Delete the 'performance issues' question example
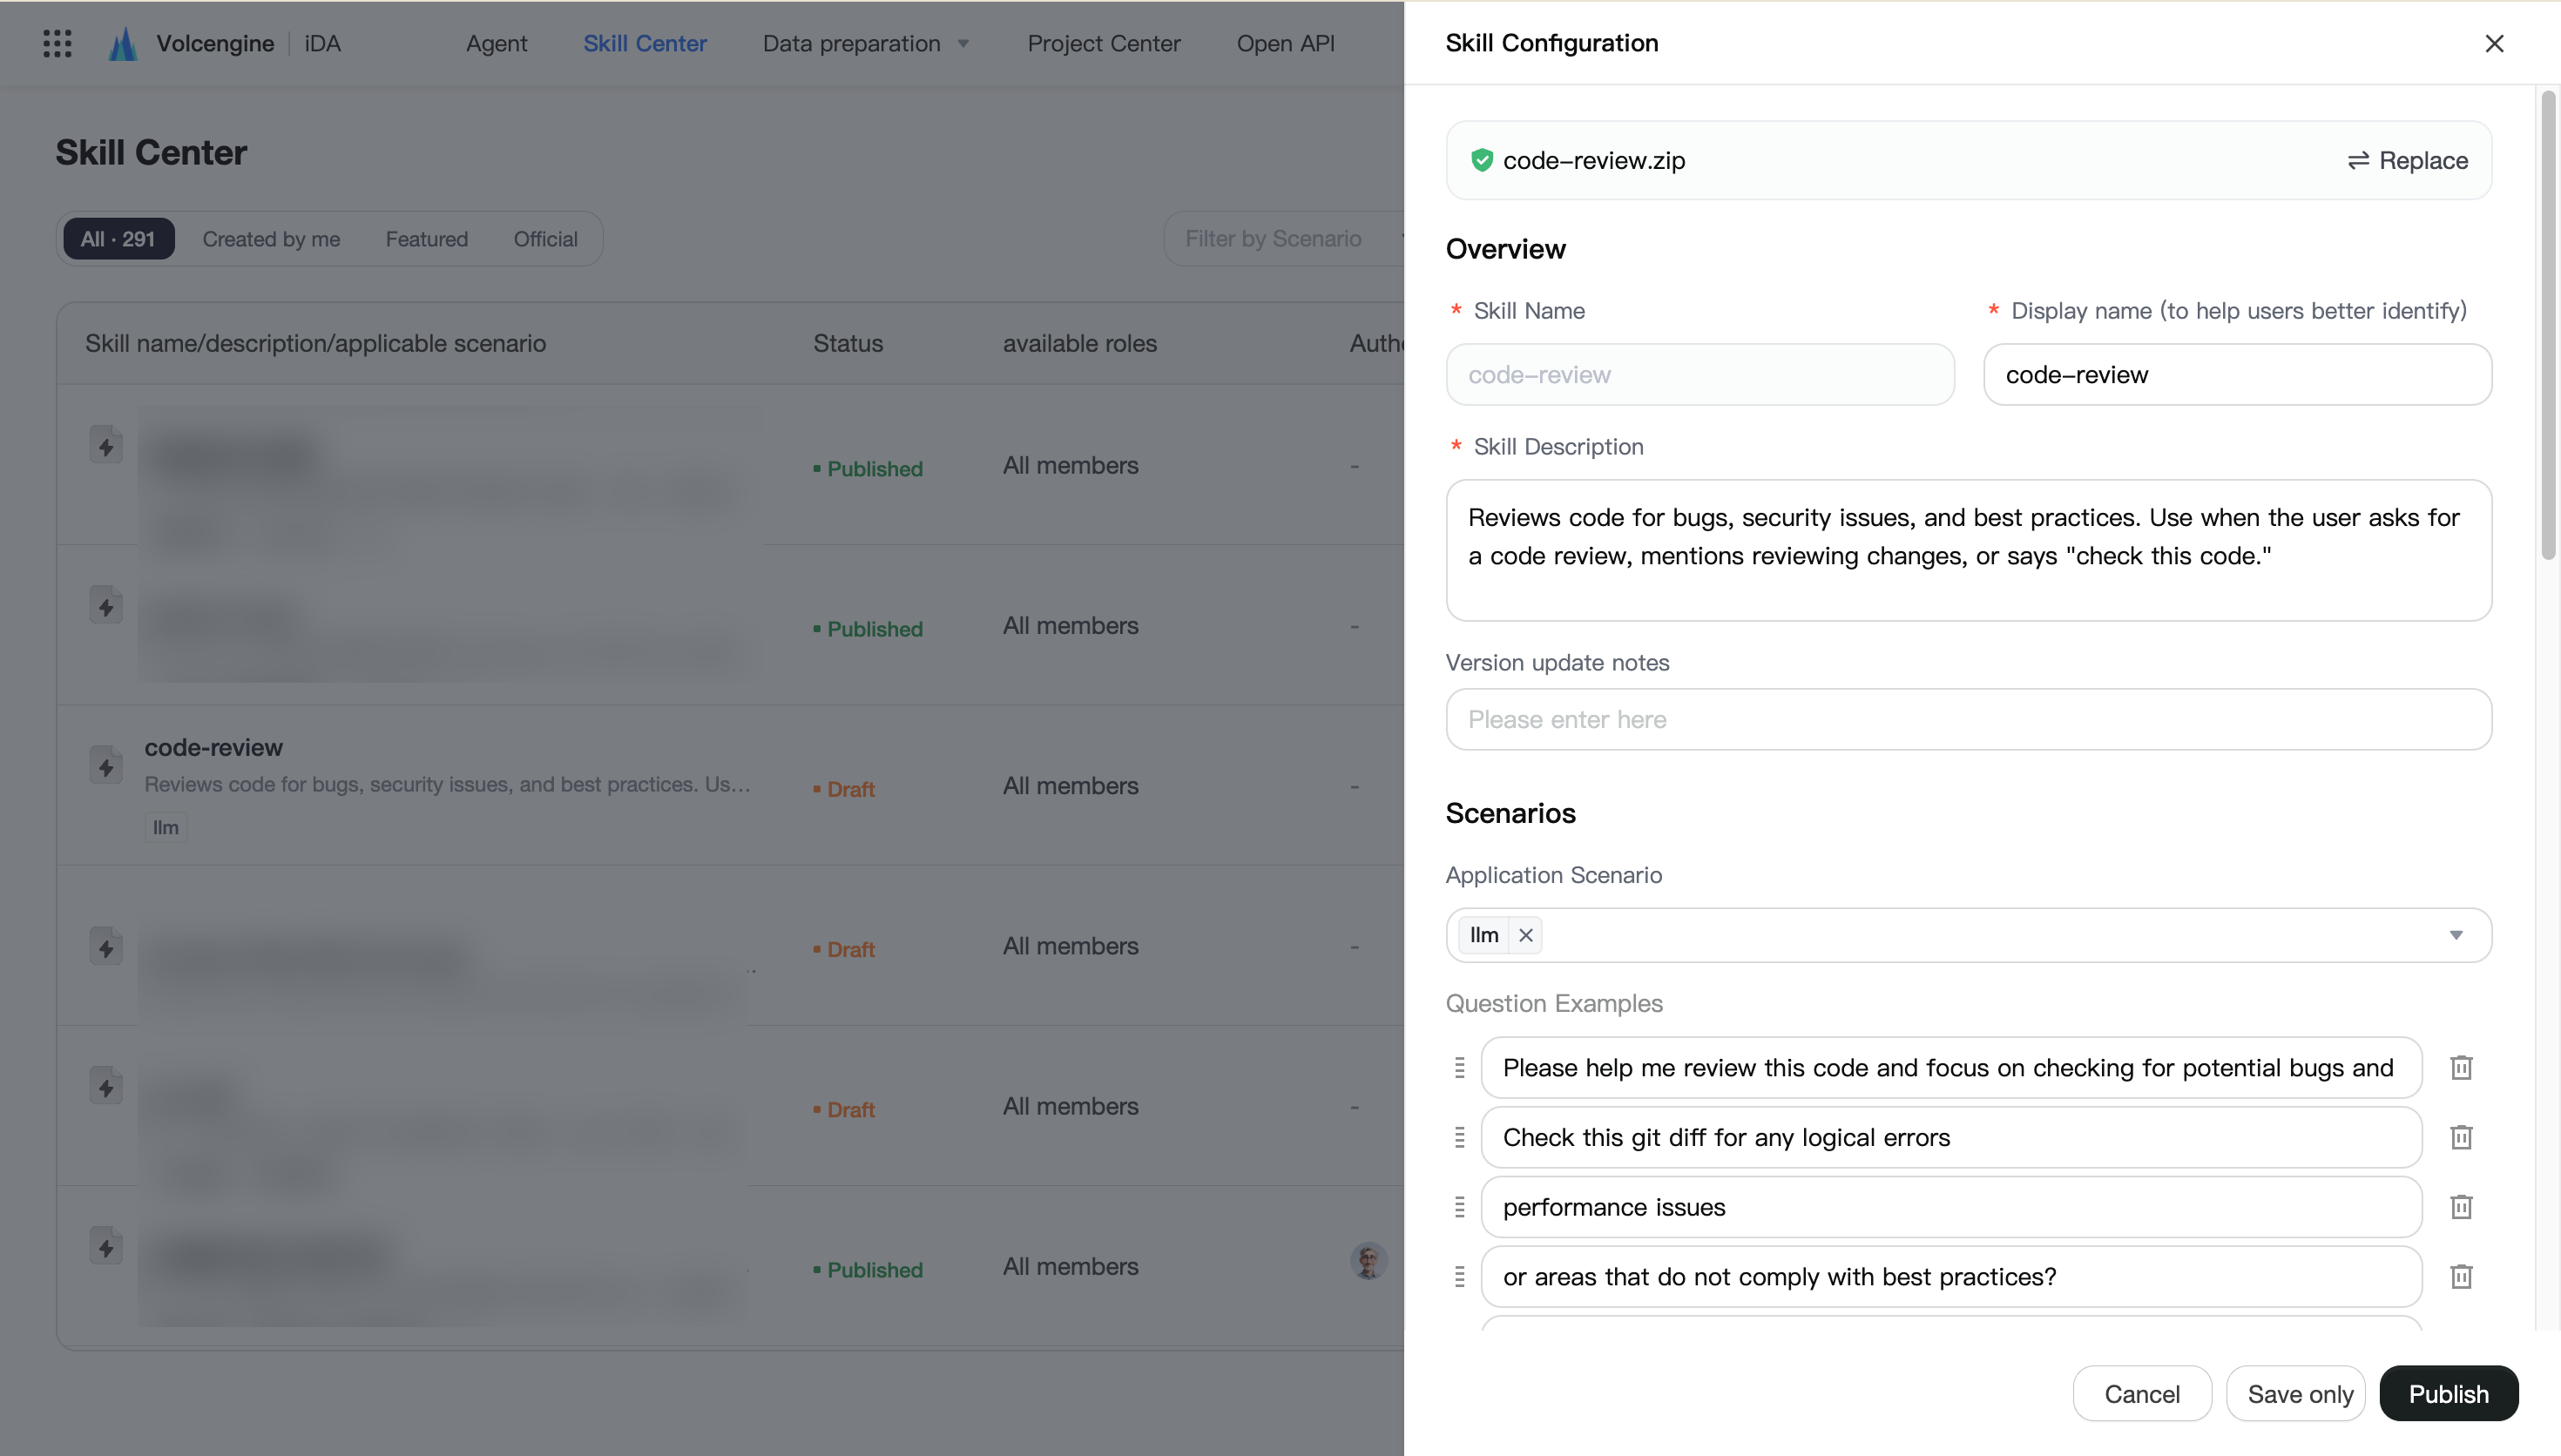Screen dimensions: 2561x1456 tap(2461, 1207)
